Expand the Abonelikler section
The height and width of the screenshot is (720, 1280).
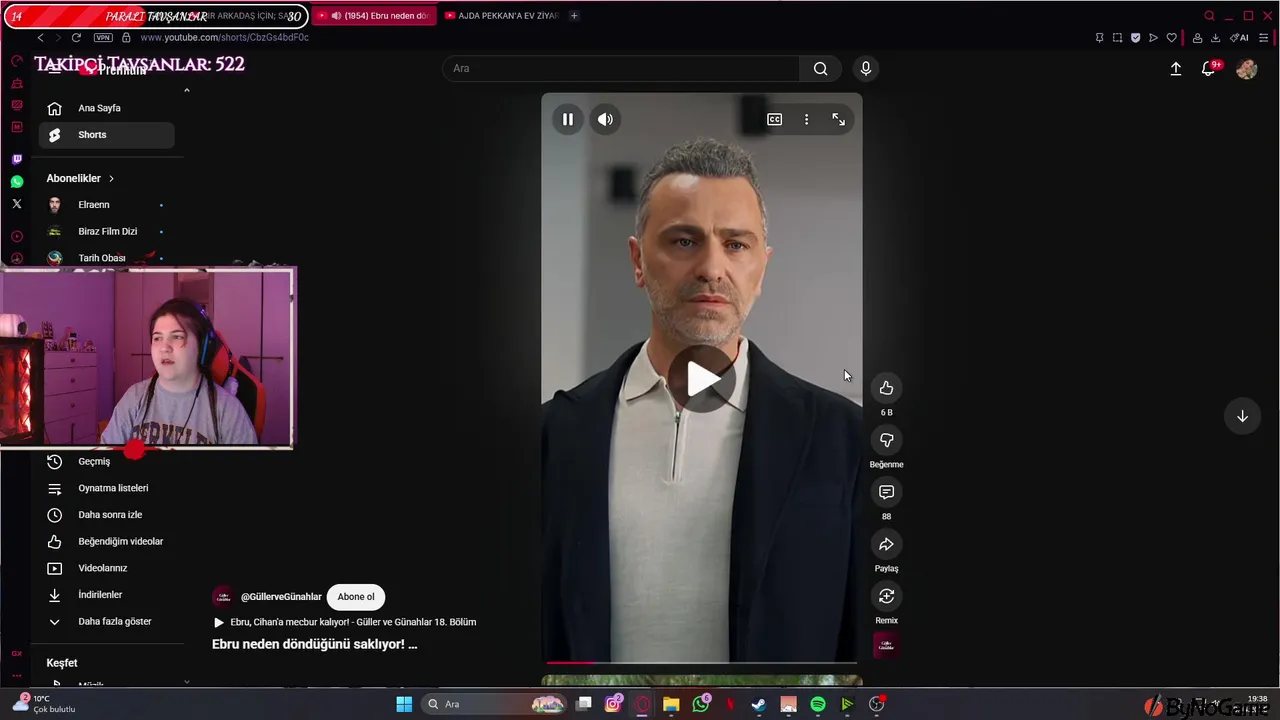tap(80, 178)
